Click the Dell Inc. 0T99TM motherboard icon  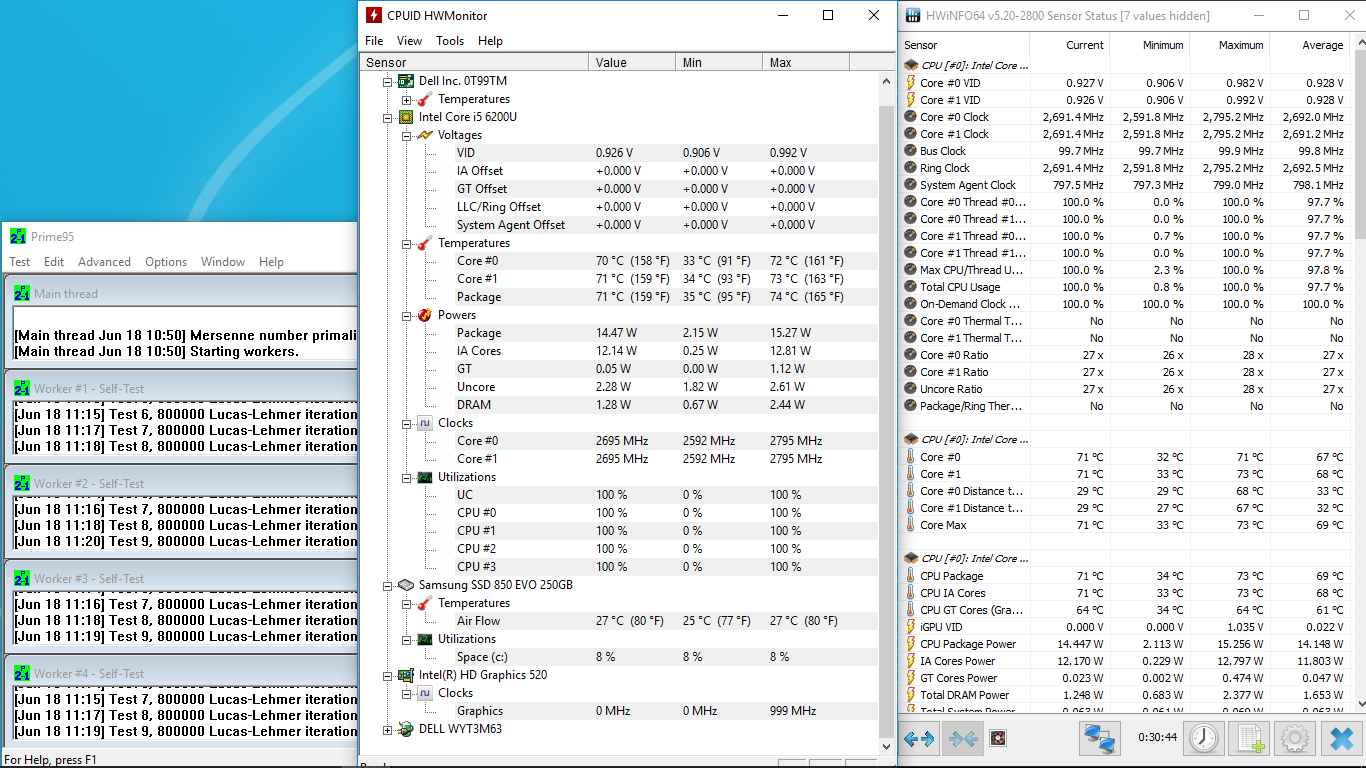(x=406, y=81)
